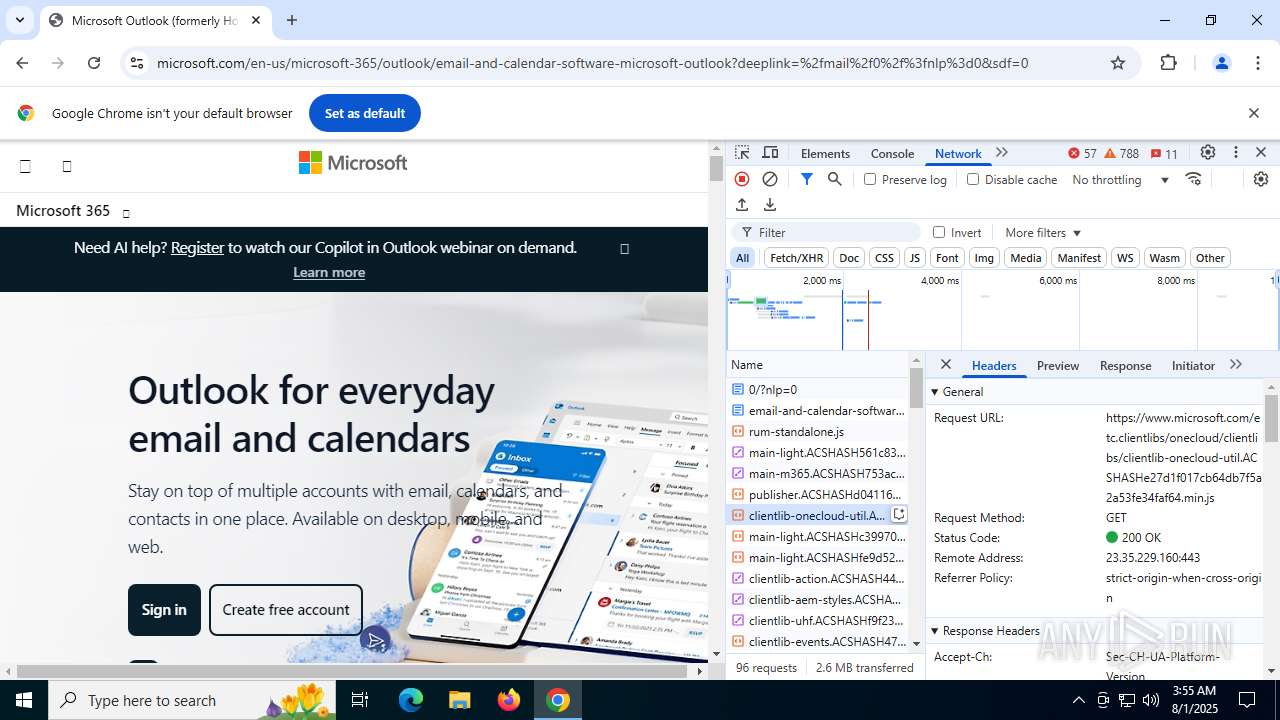Filter requests by CSS type

click(x=884, y=258)
